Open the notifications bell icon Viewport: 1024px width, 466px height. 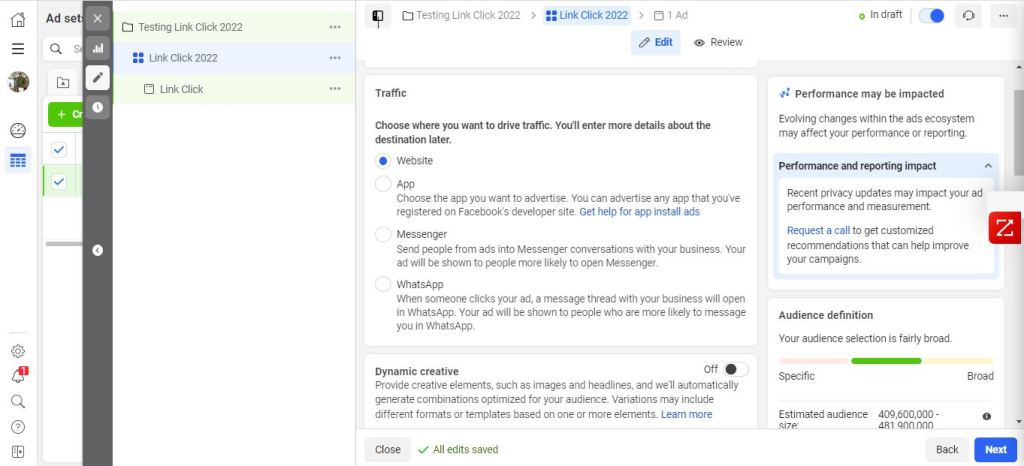pos(18,376)
